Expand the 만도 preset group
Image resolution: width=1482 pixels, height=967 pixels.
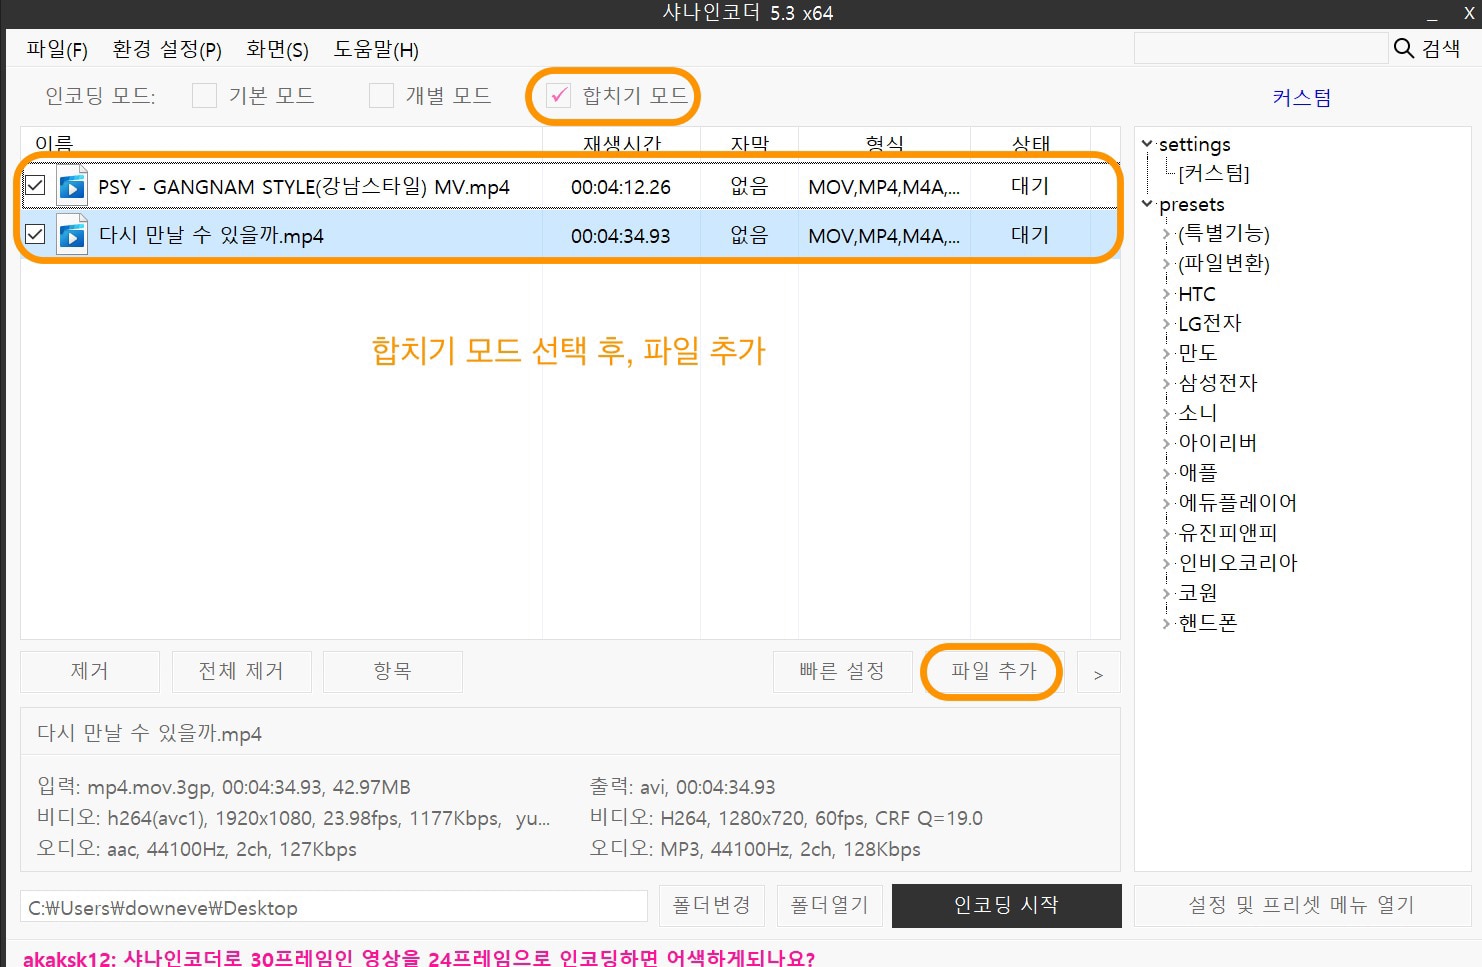[x=1166, y=354]
